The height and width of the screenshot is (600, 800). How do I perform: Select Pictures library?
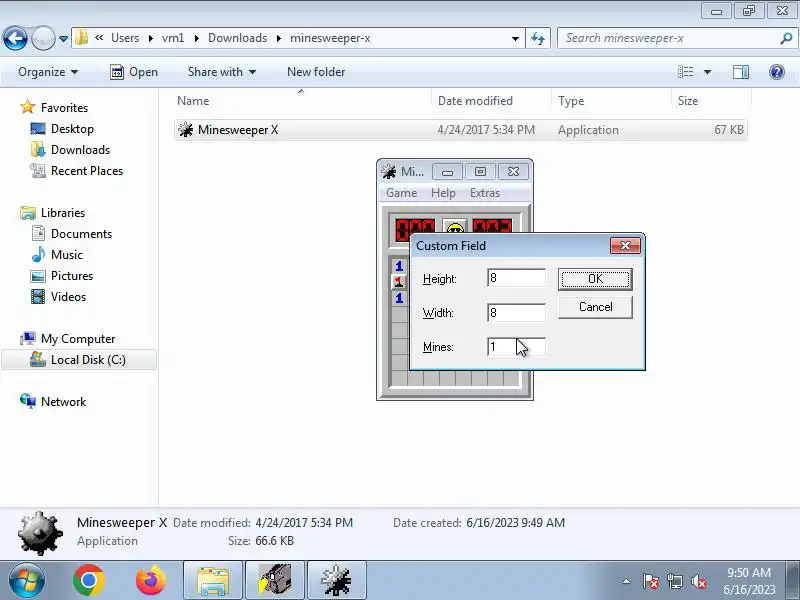click(72, 276)
